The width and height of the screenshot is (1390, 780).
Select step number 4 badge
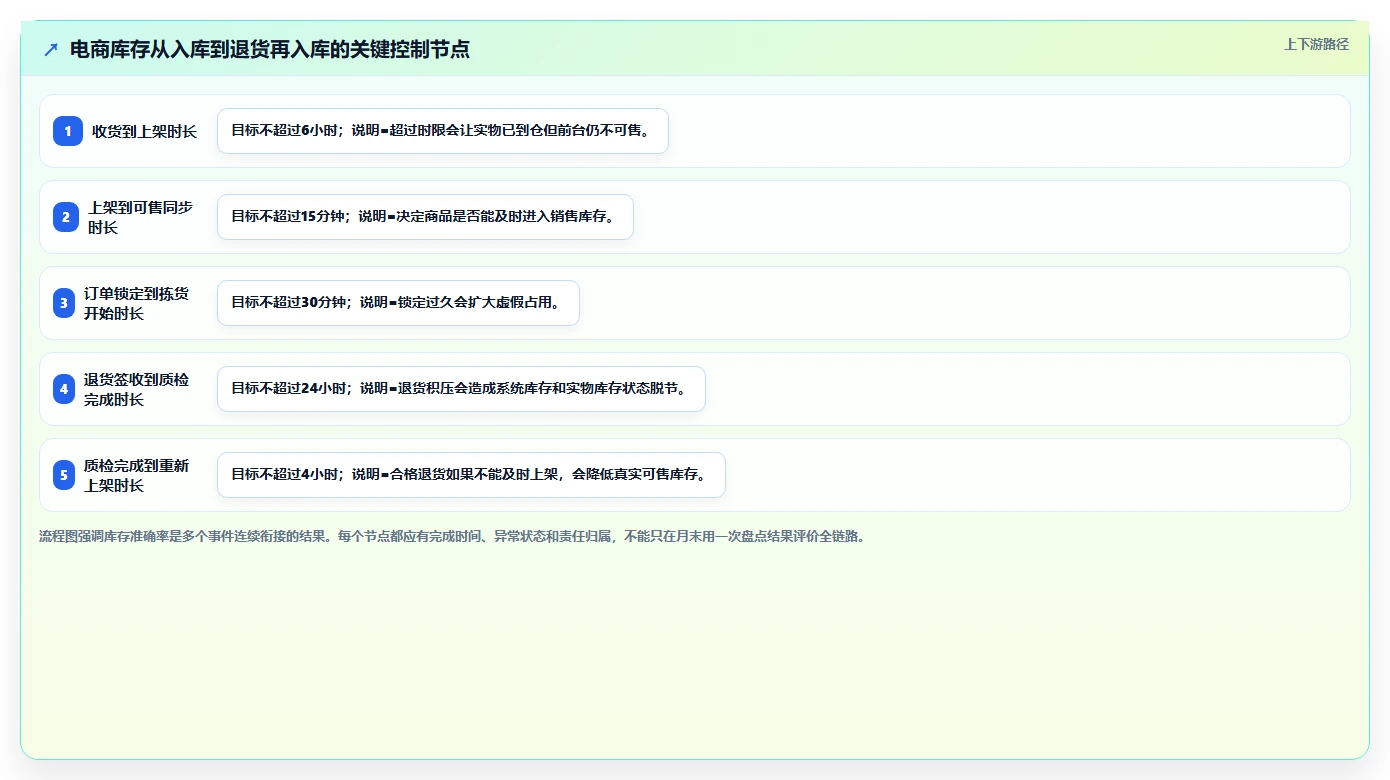(x=64, y=389)
